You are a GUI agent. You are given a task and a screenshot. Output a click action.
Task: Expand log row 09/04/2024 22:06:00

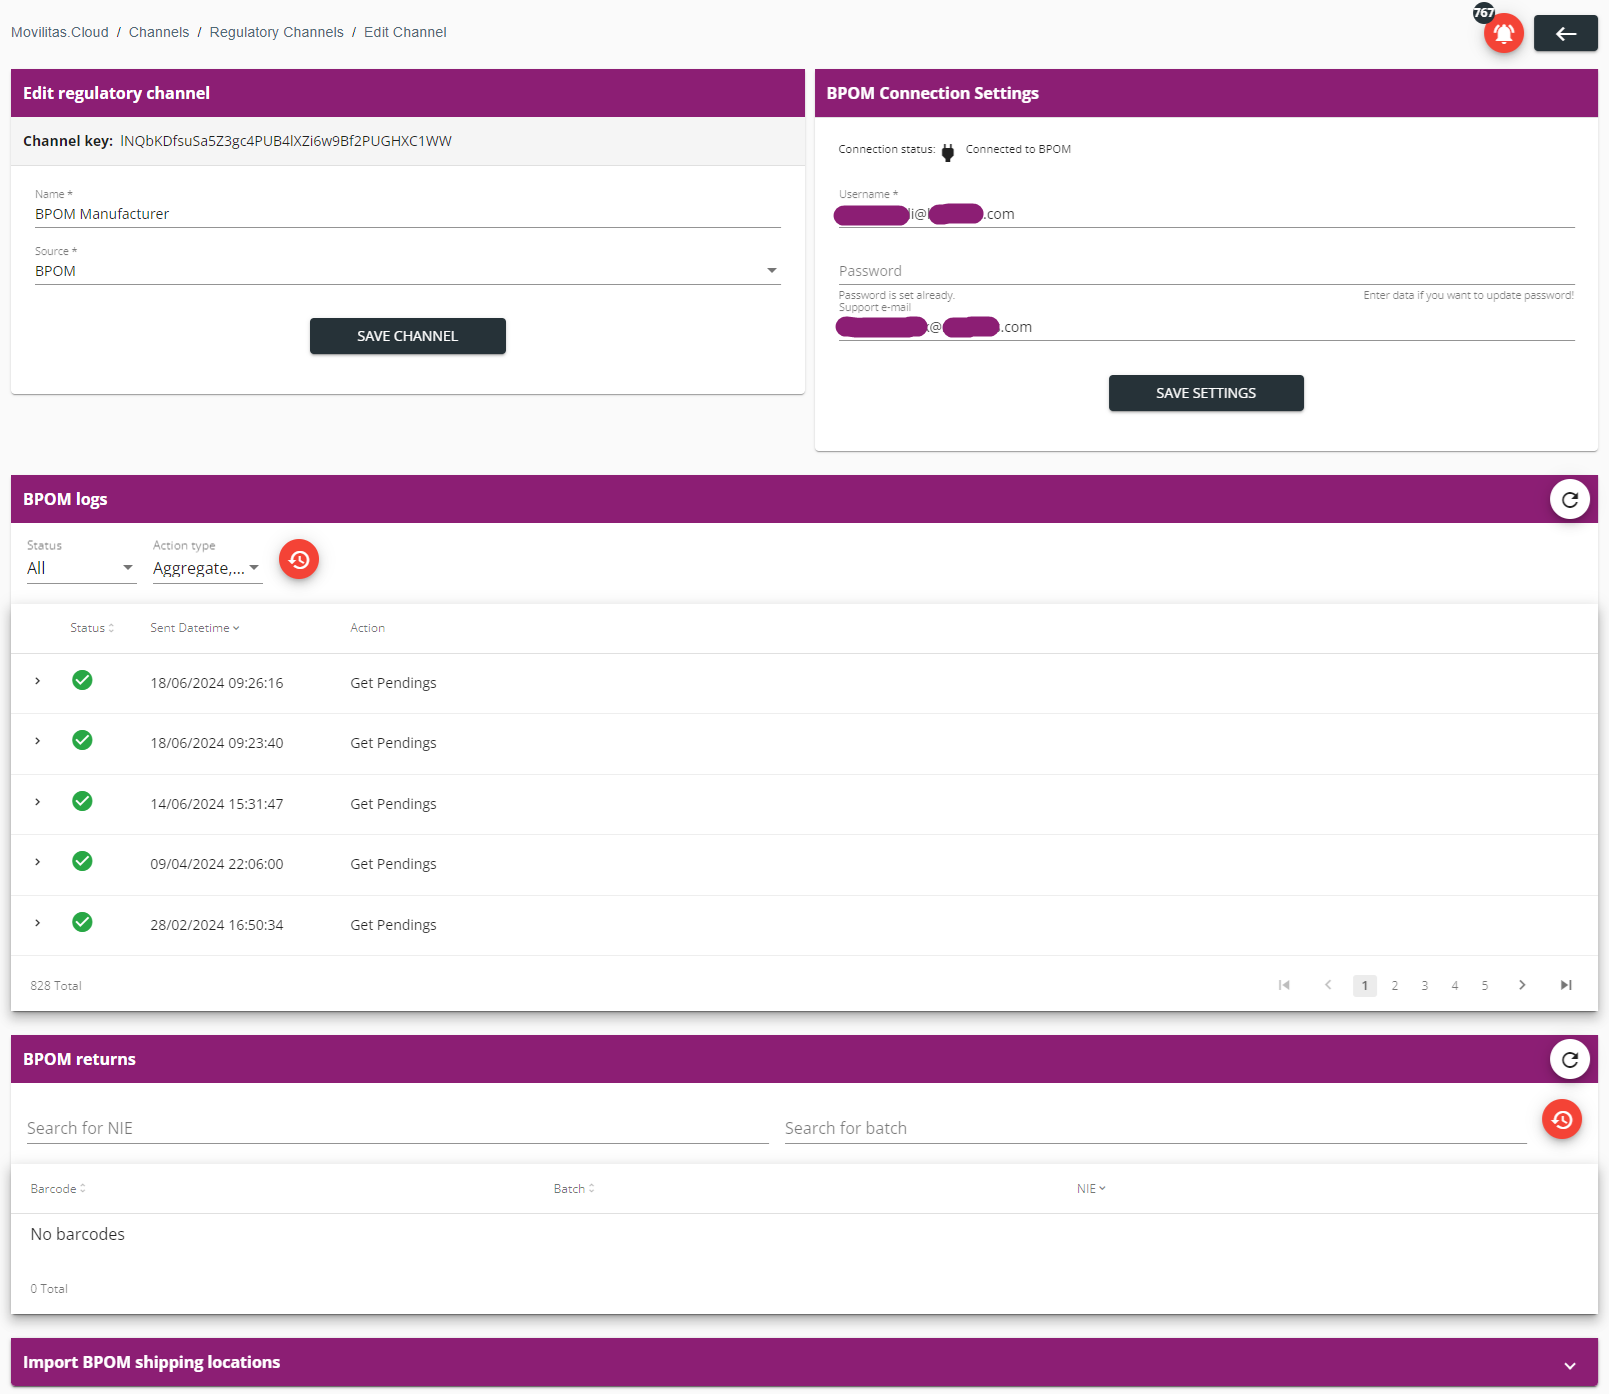tap(38, 862)
